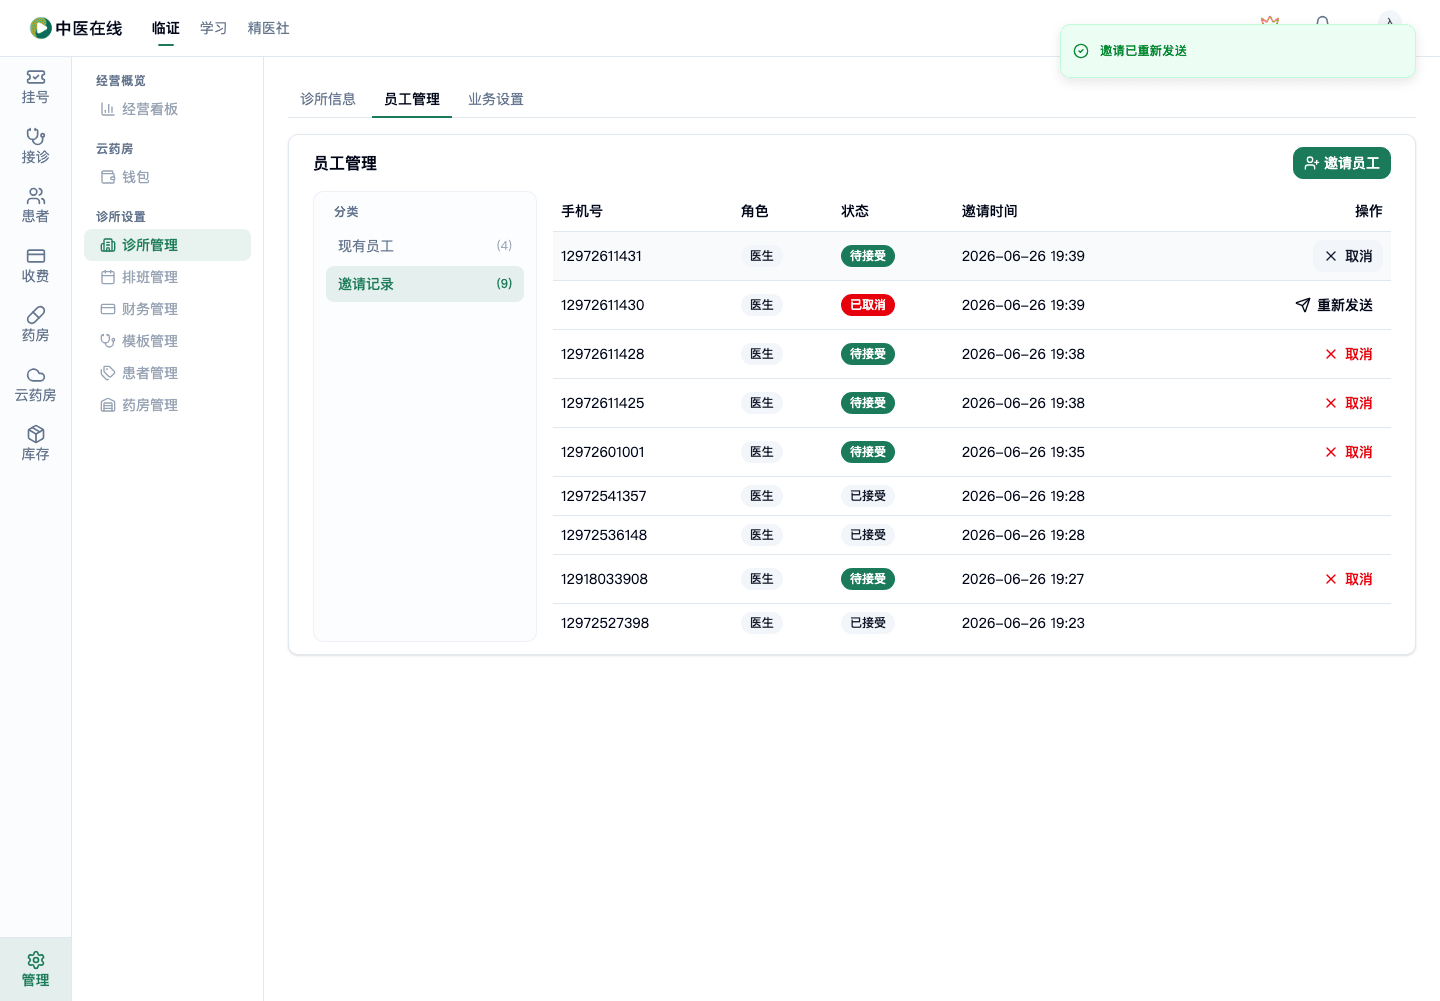The image size is (1440, 1001).
Task: Open 管理 settings gear at bottom
Action: [x=35, y=969]
